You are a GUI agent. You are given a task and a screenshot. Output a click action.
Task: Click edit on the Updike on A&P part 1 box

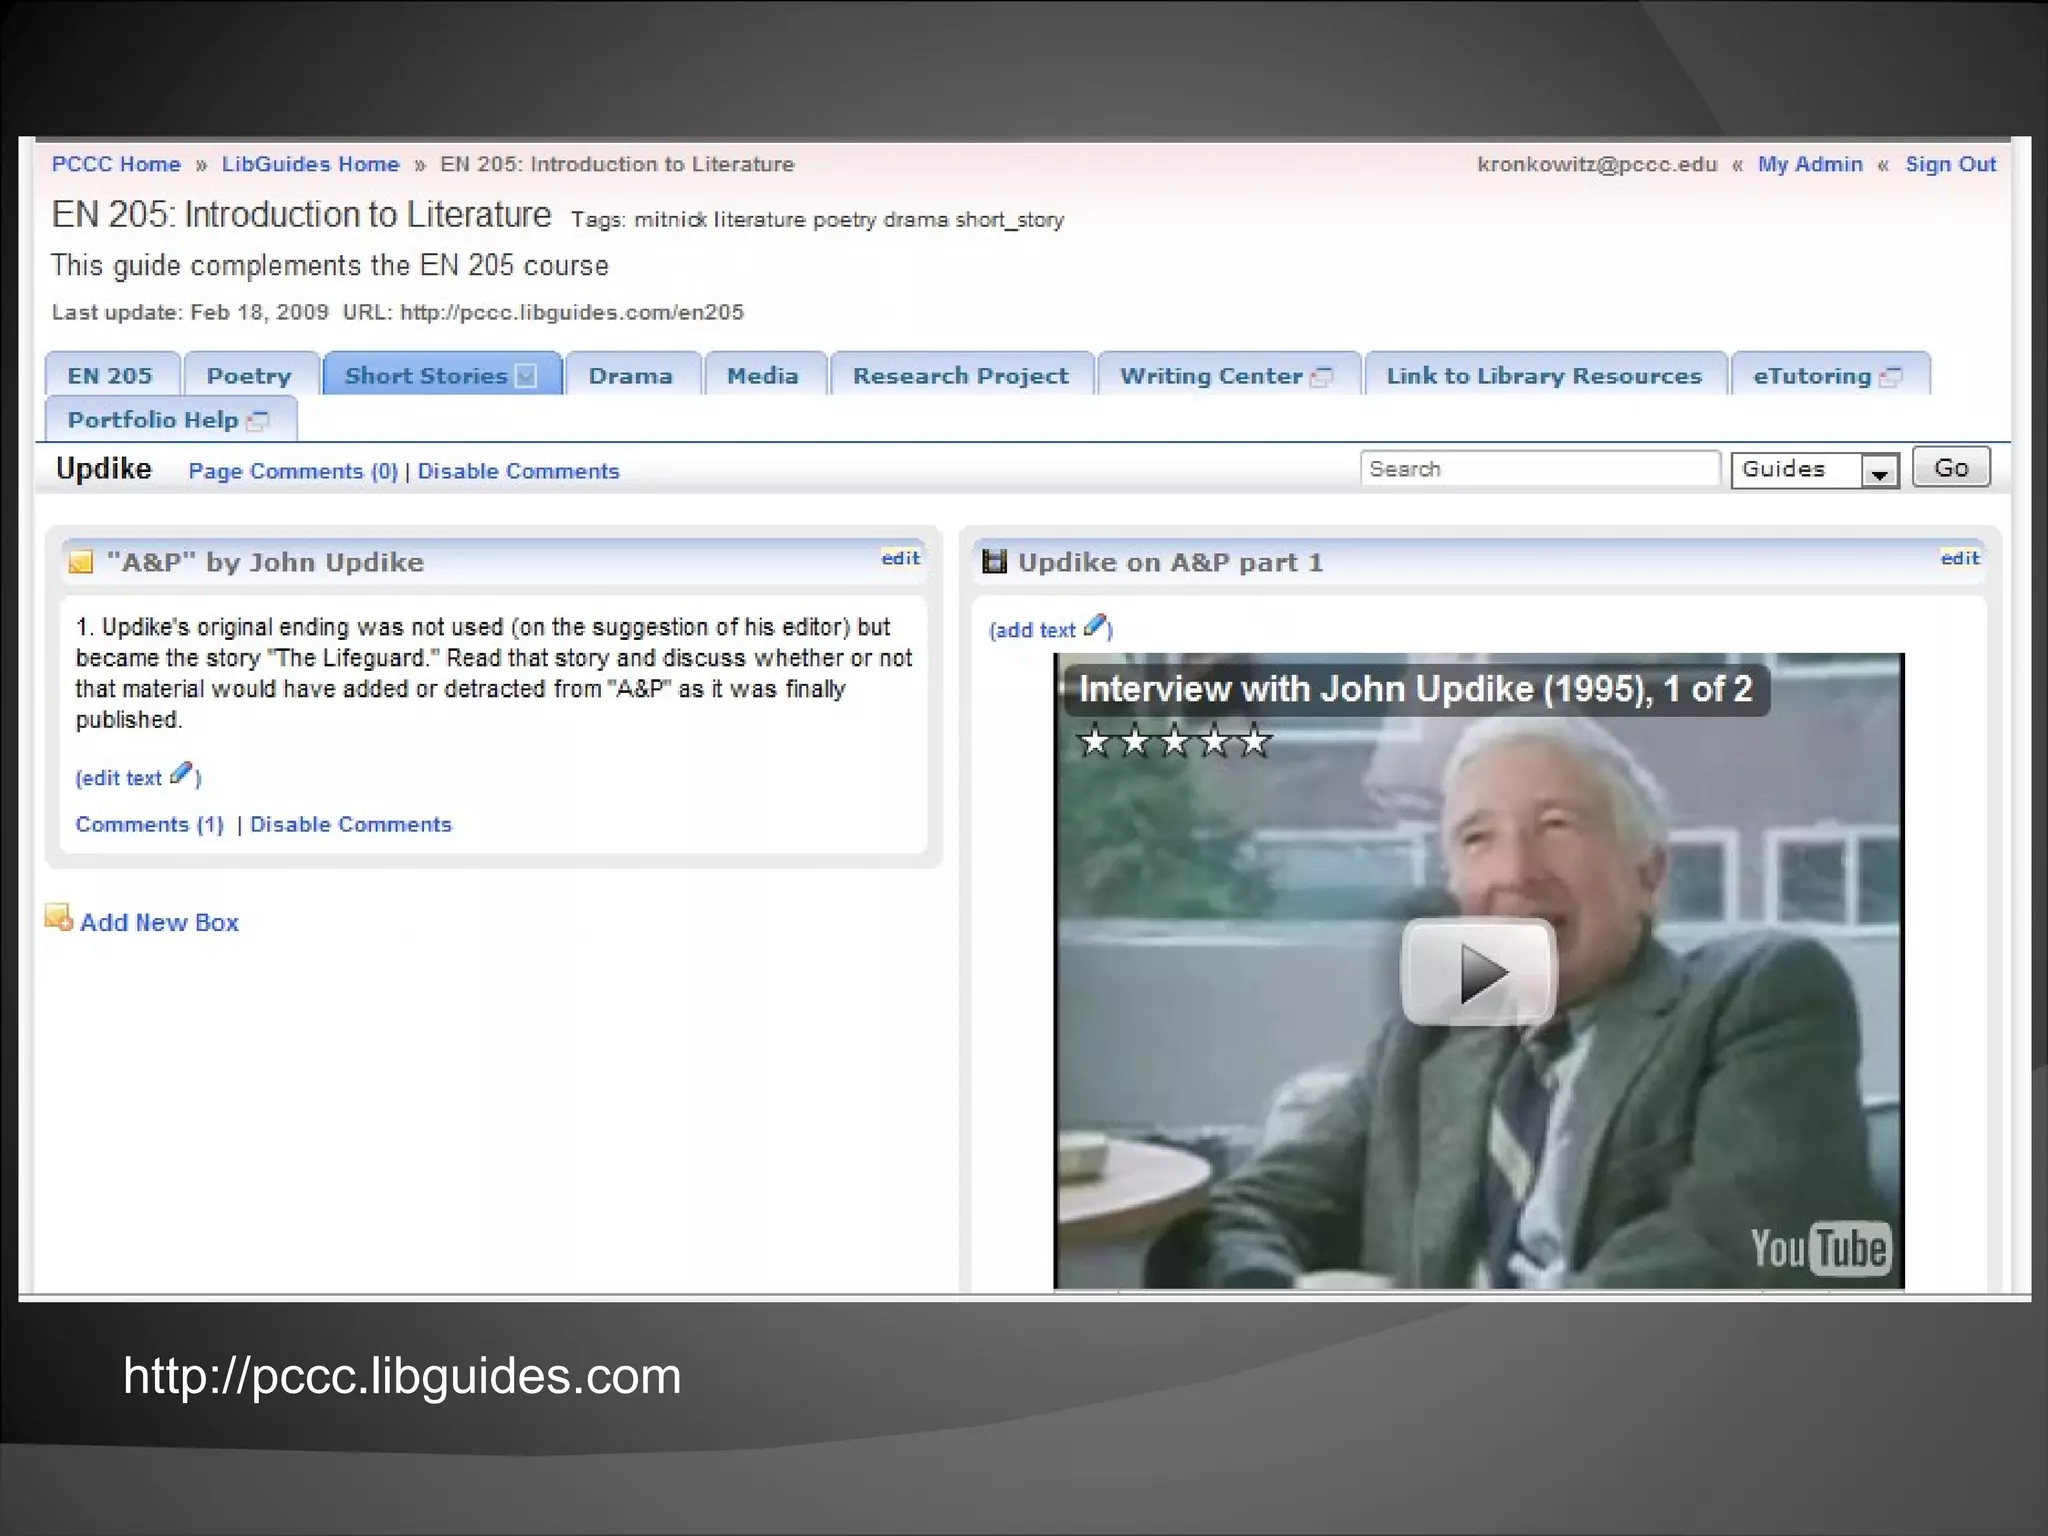click(1960, 558)
